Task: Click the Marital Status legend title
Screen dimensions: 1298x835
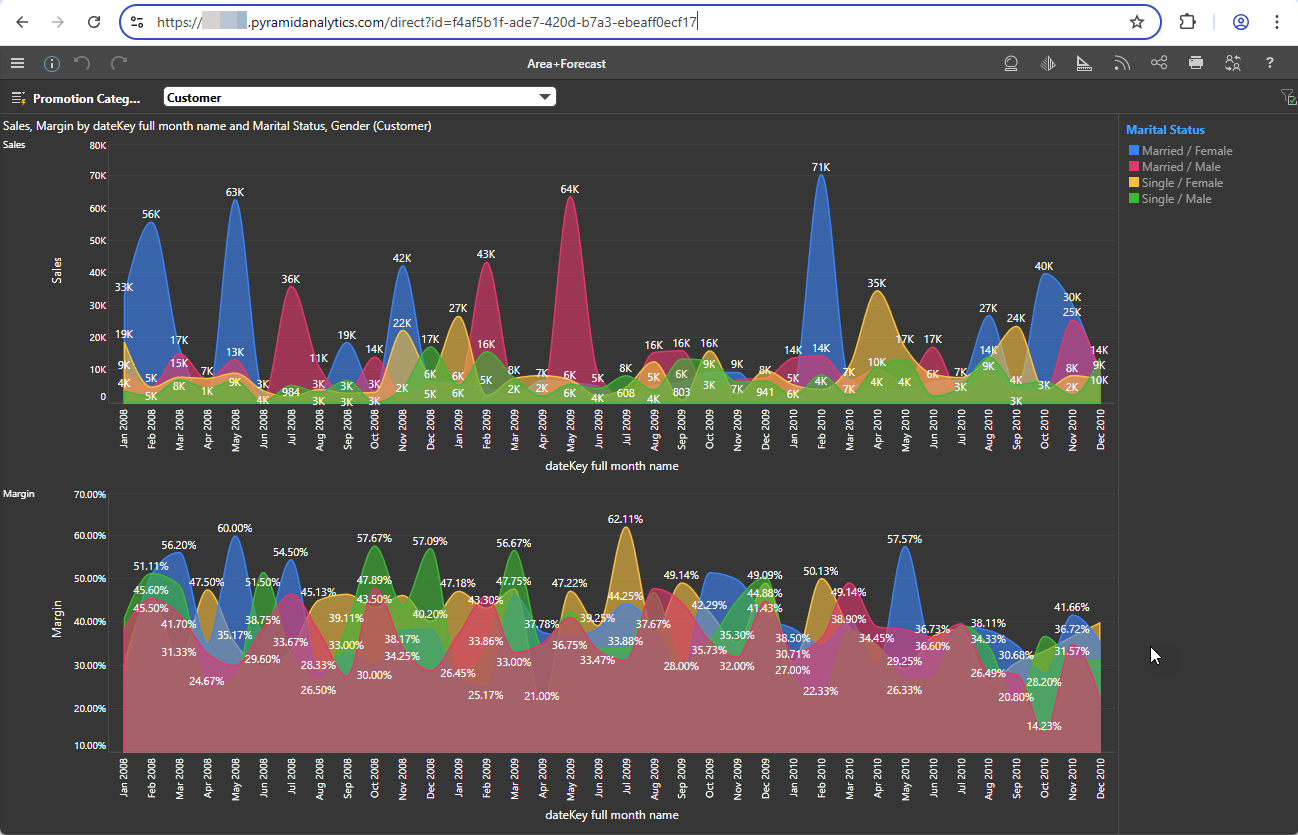Action: tap(1165, 130)
